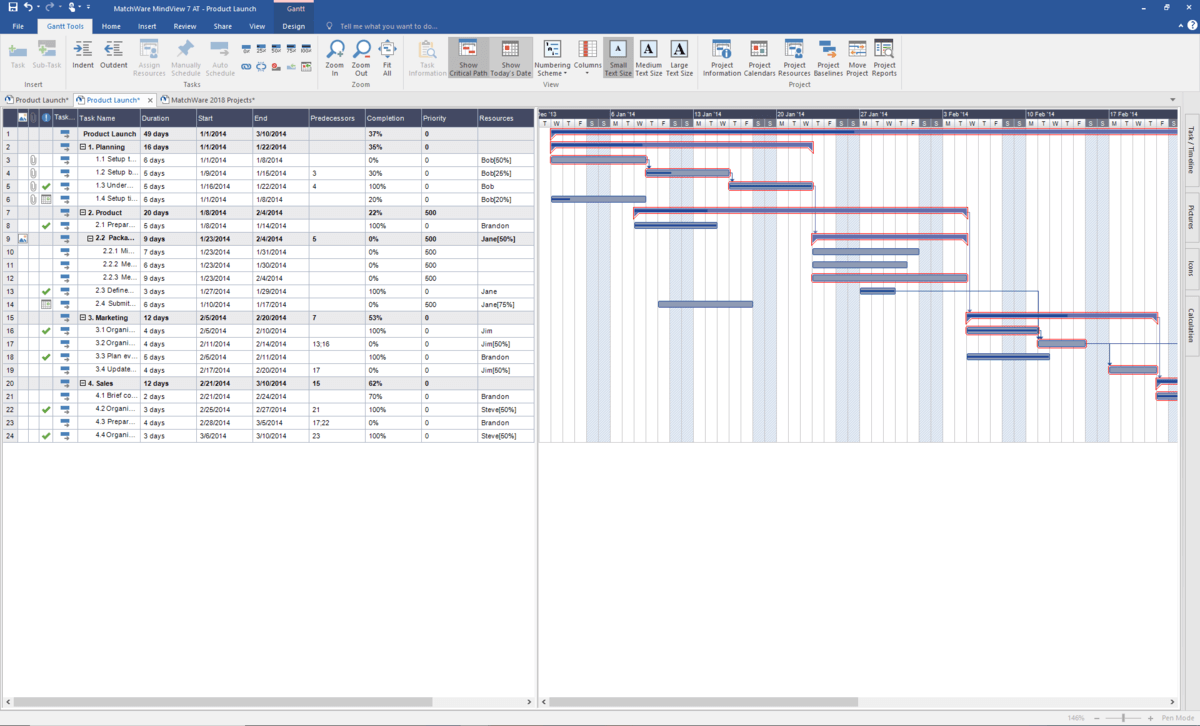The width and height of the screenshot is (1200, 726).
Task: Open Customize Quick Access Toolbar dropdown
Action: pyautogui.click(x=88, y=7)
